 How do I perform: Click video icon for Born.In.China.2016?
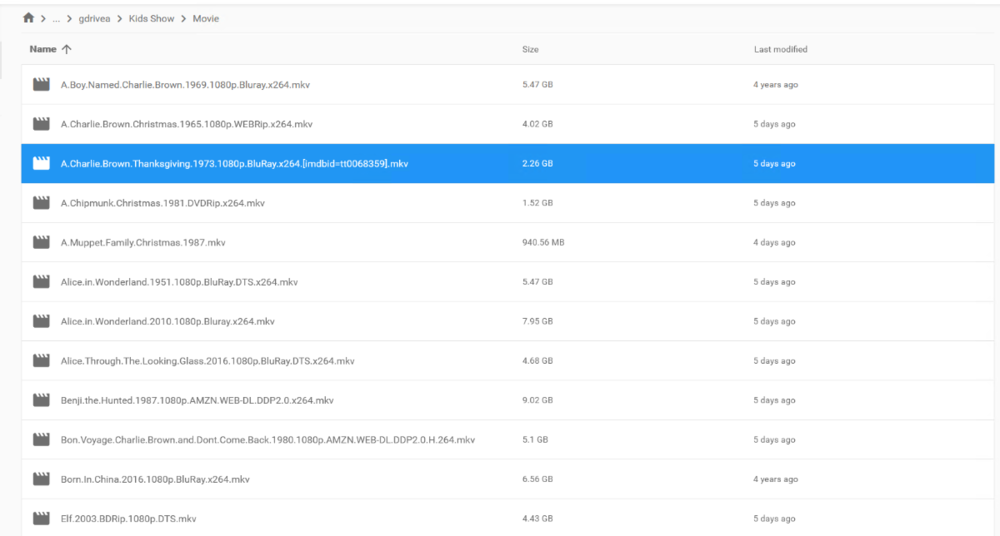(x=41, y=479)
